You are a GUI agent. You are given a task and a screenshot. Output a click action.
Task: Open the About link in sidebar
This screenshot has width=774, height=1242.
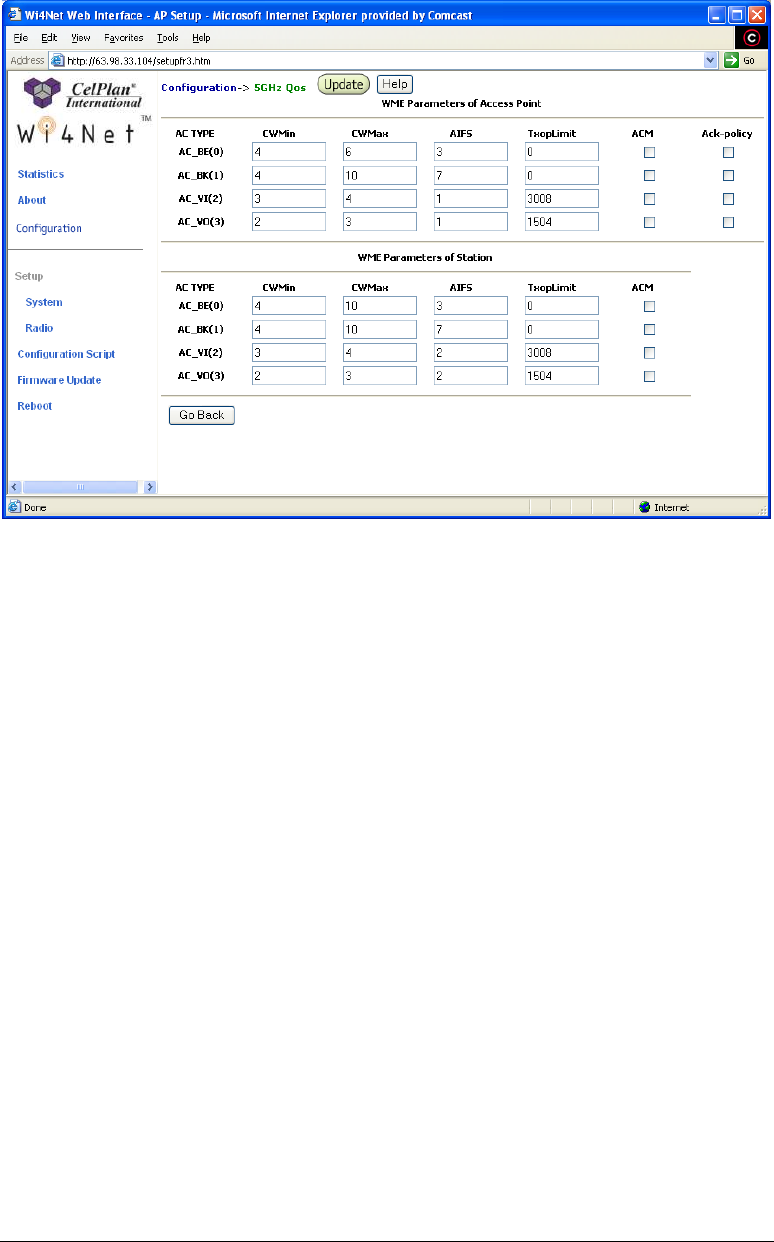[x=32, y=200]
